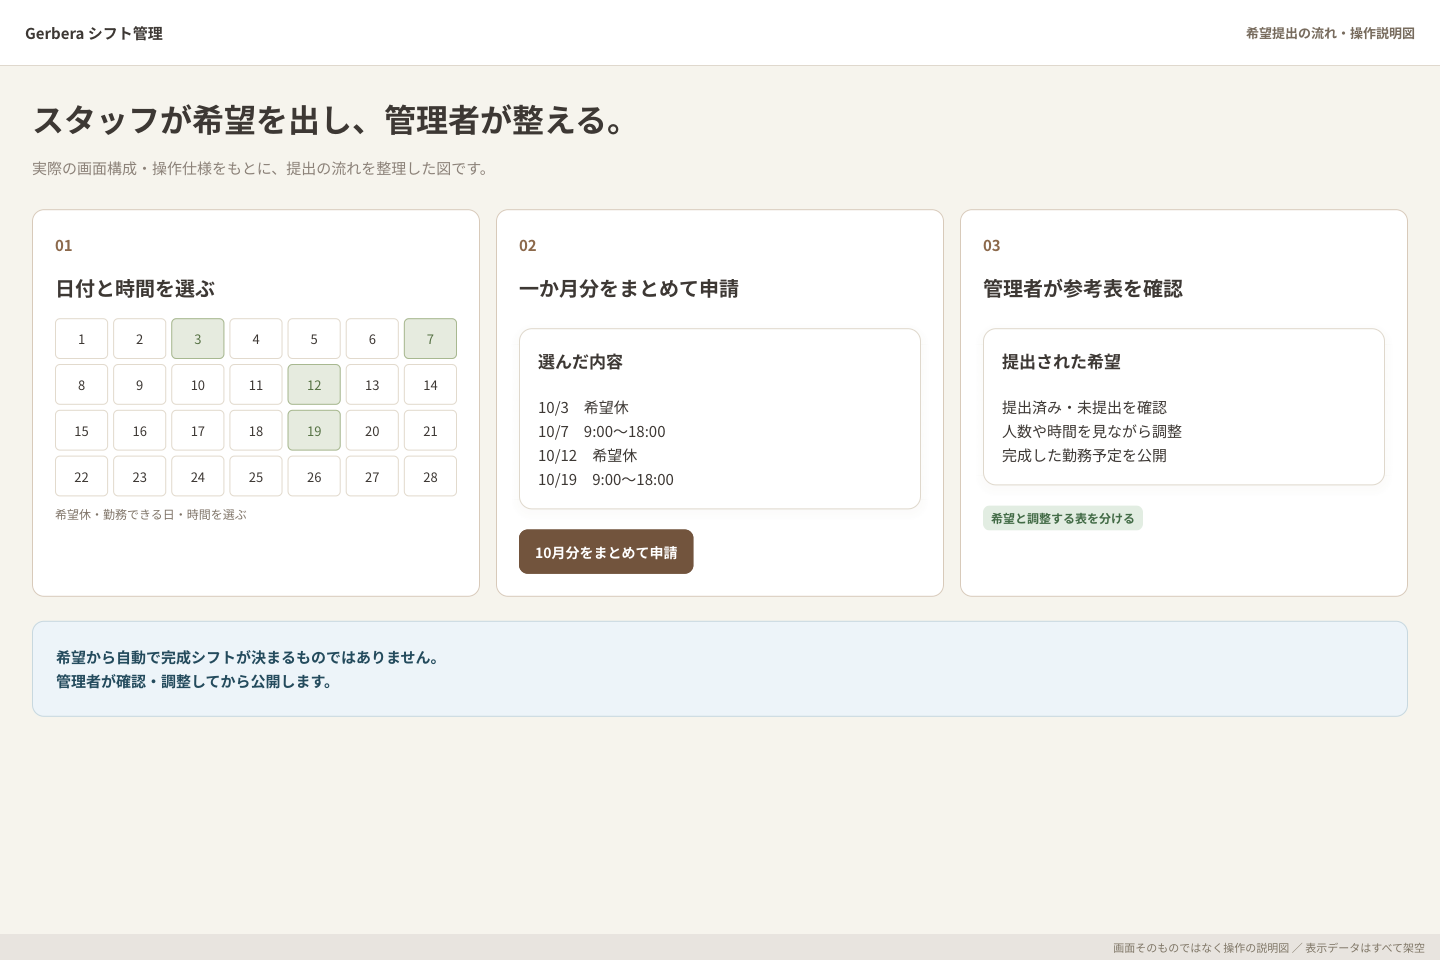
Task: Click the 10/7 9:00〜18:00 entry
Action: click(x=602, y=432)
